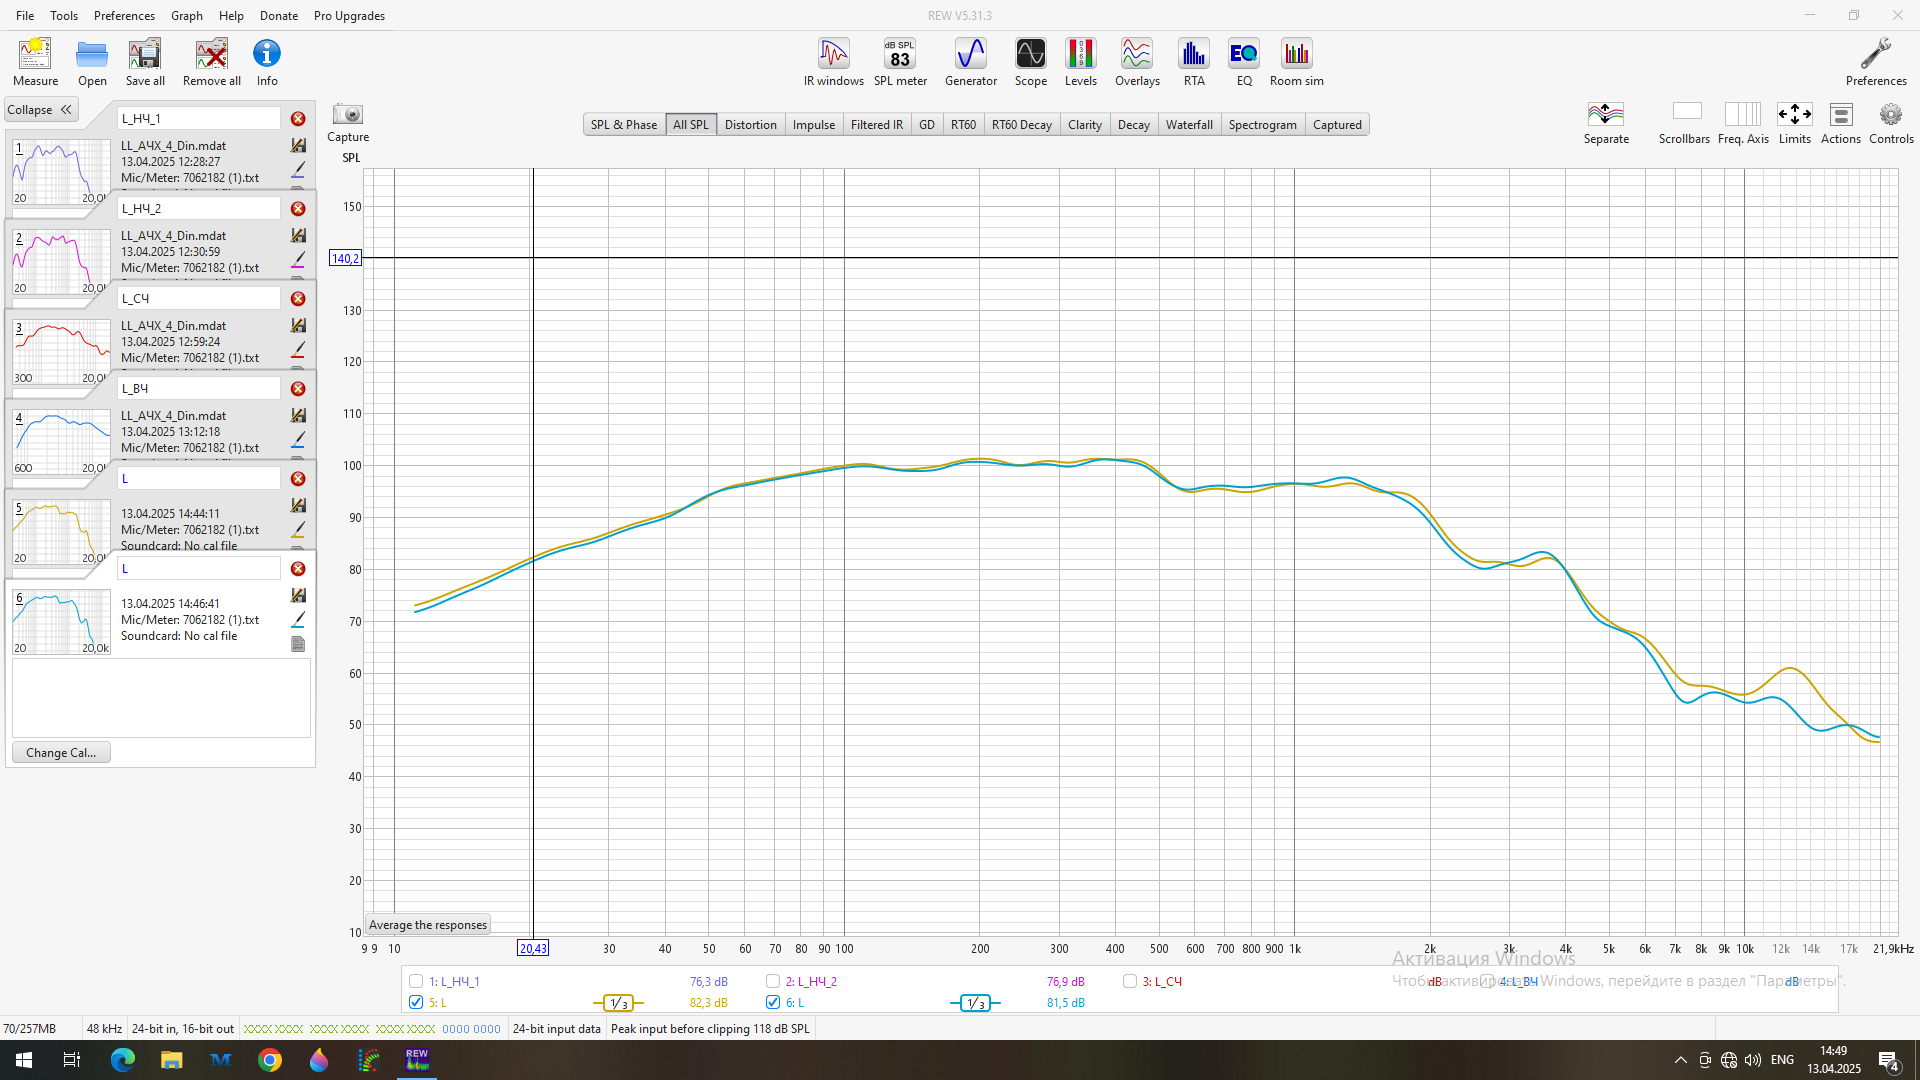
Task: Open the Graph menu
Action: coord(186,16)
